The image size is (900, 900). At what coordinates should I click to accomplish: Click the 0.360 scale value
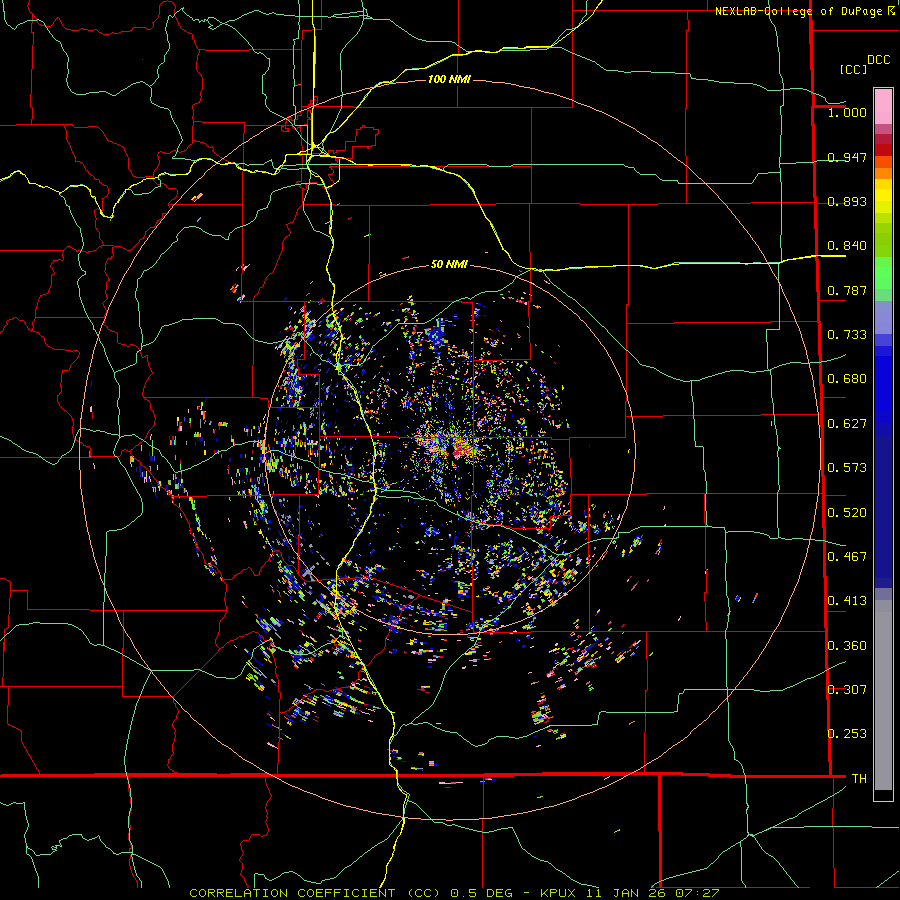[847, 646]
